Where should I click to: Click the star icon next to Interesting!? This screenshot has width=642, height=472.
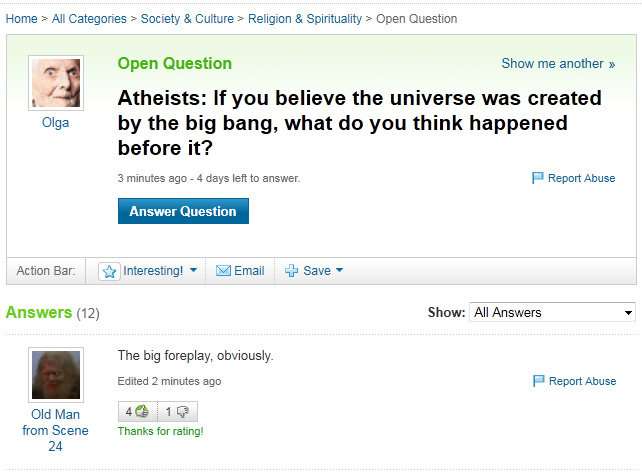click(x=111, y=271)
